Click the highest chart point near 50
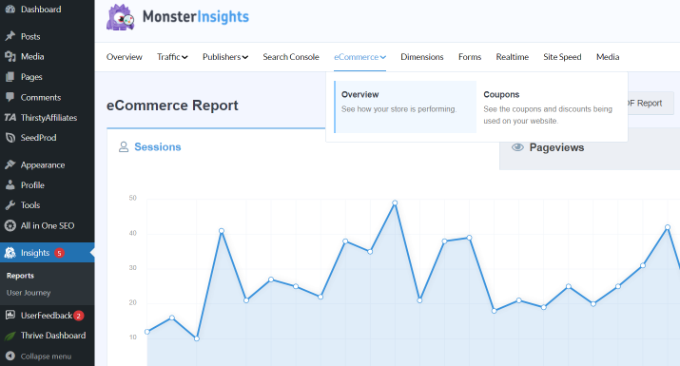Screen dimensions: 680x366 coord(395,203)
